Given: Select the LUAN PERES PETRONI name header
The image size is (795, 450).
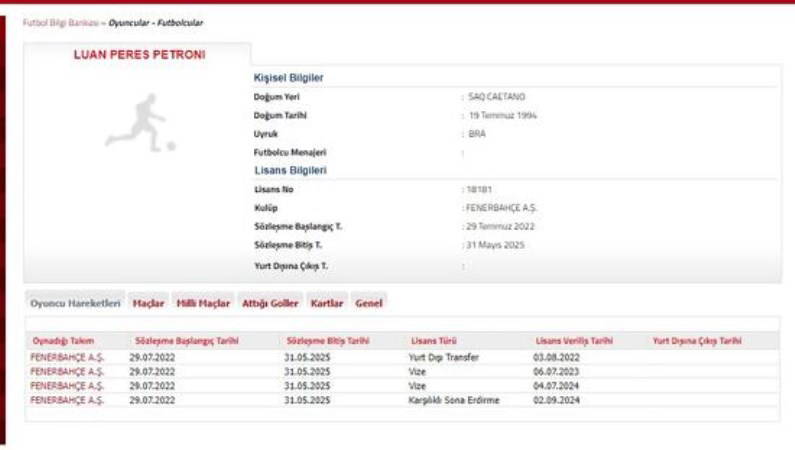Looking at the screenshot, I should click(x=139, y=55).
